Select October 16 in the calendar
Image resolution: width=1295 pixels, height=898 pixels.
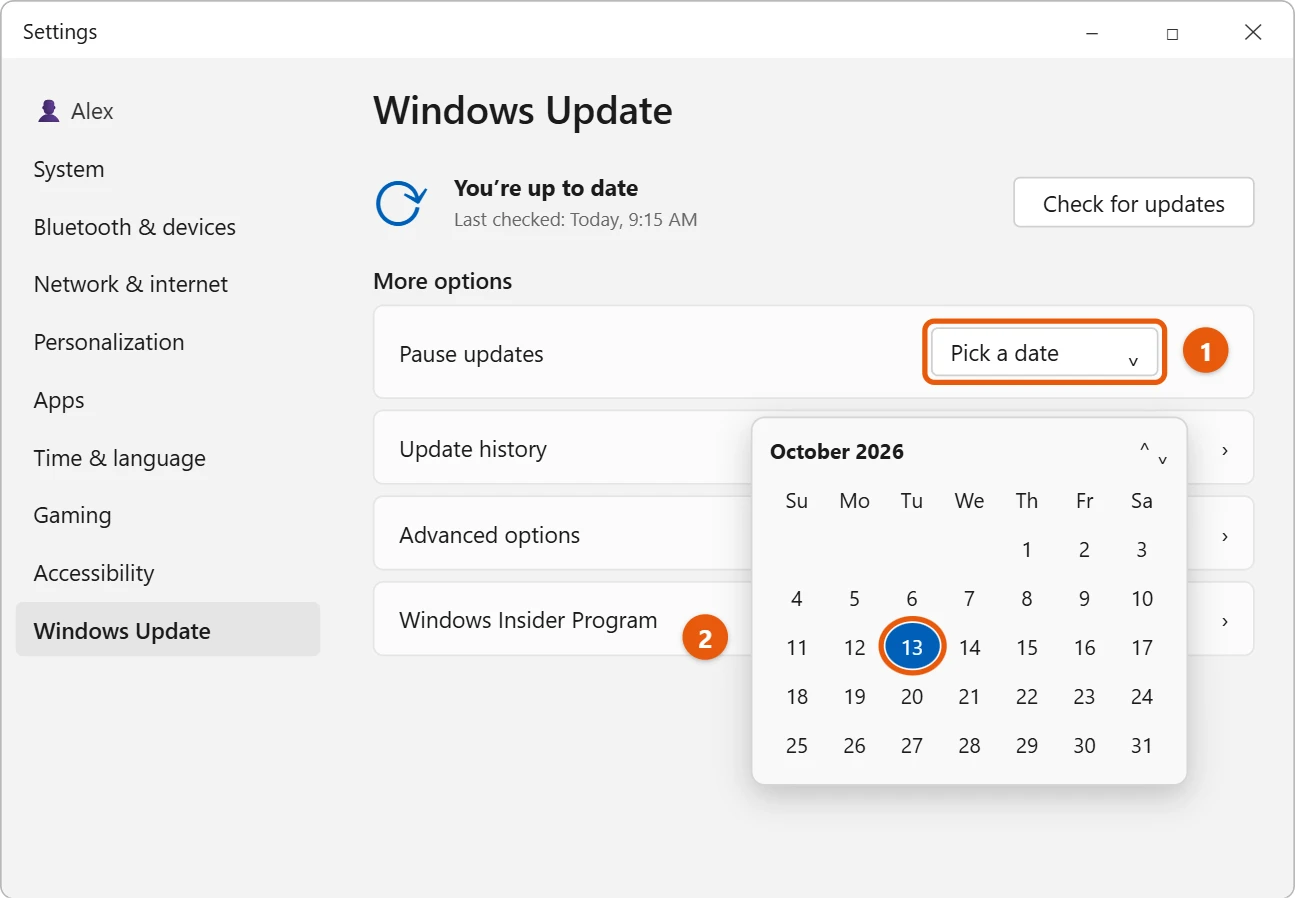tap(1085, 647)
